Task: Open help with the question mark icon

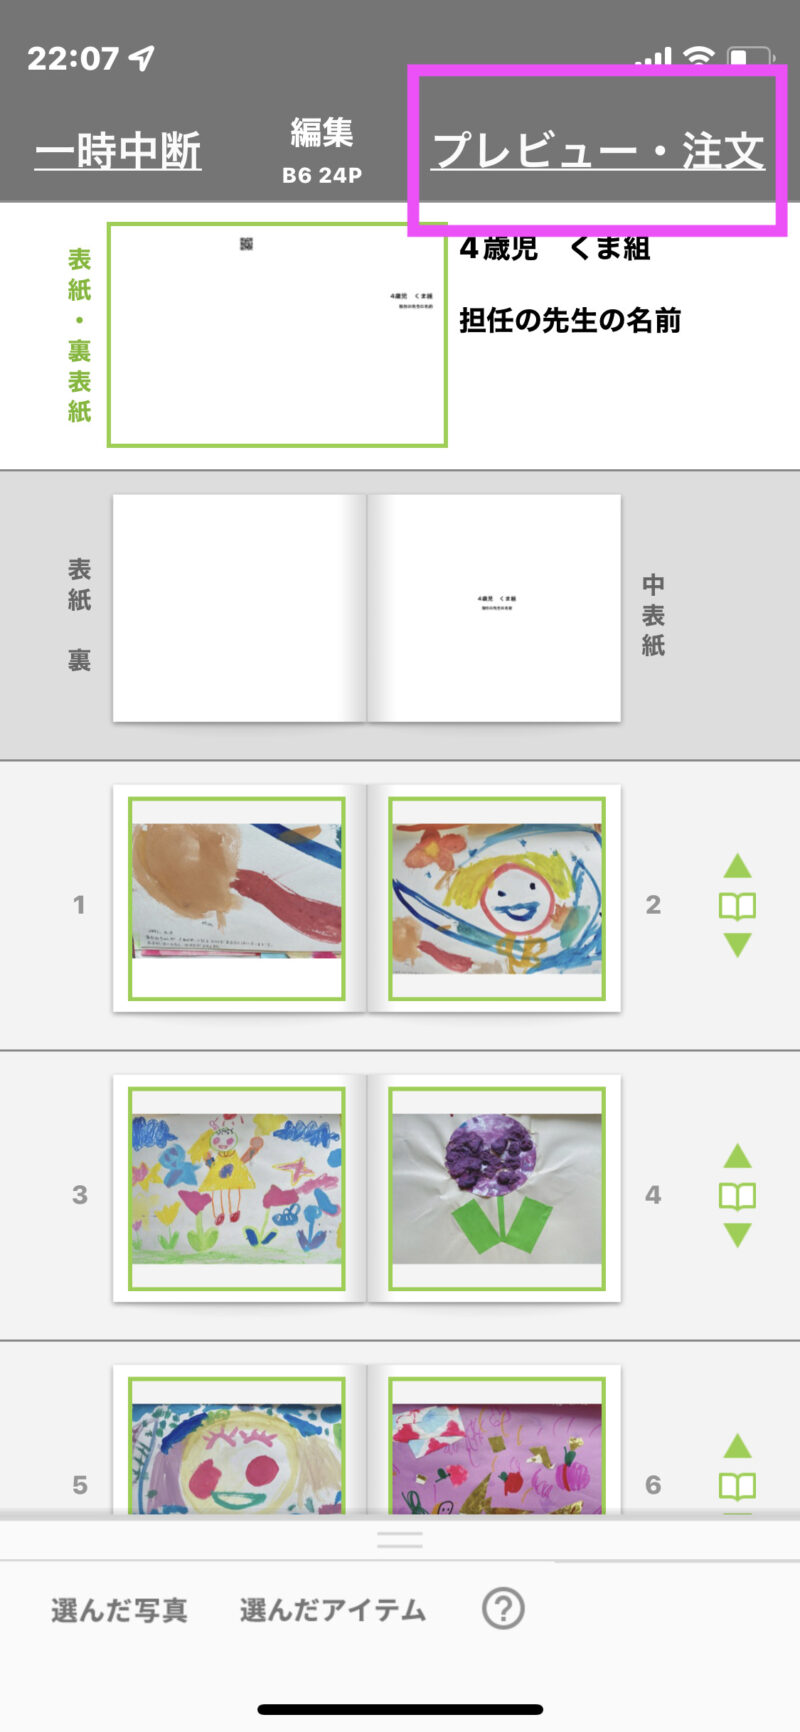Action: click(x=503, y=1609)
